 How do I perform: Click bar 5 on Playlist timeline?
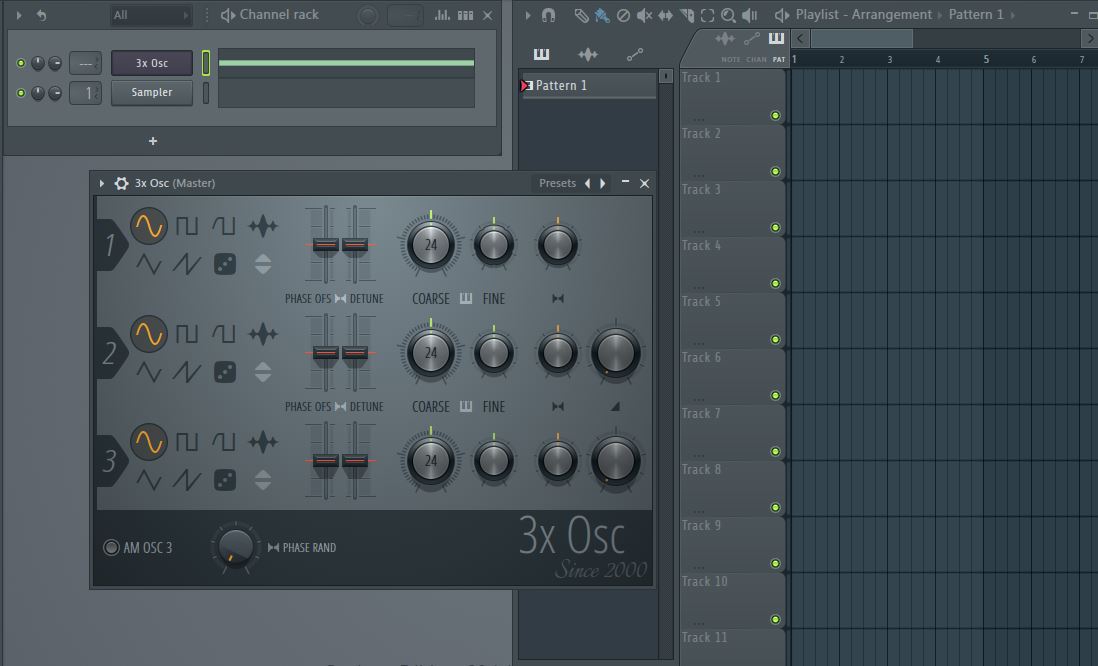pos(986,60)
